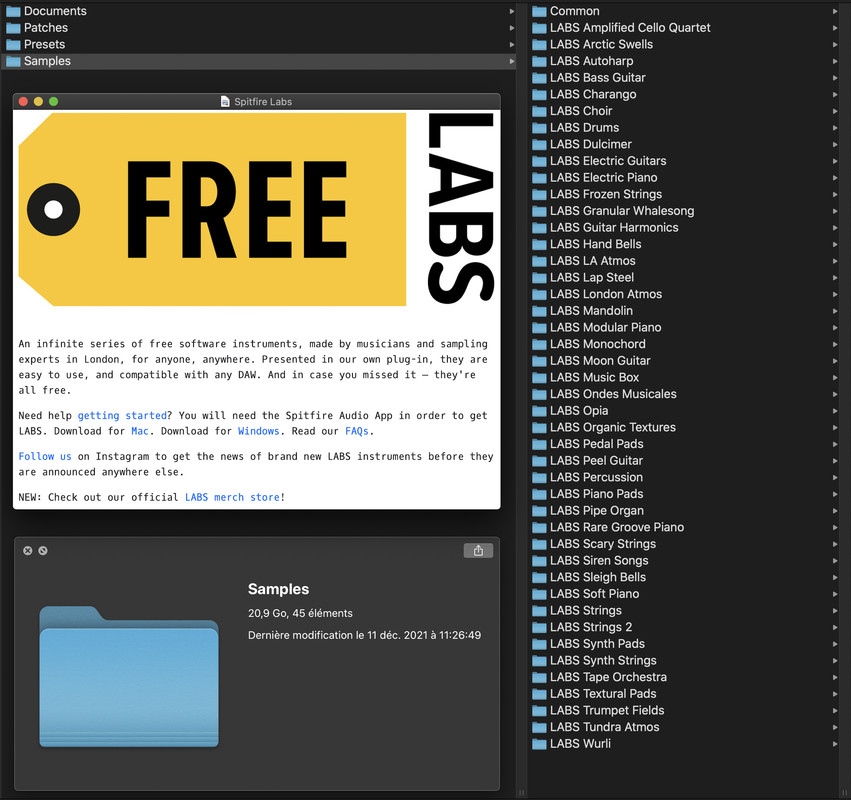Click the LABS Lap Steel folder icon
Screen dimensions: 851x800
[539, 278]
